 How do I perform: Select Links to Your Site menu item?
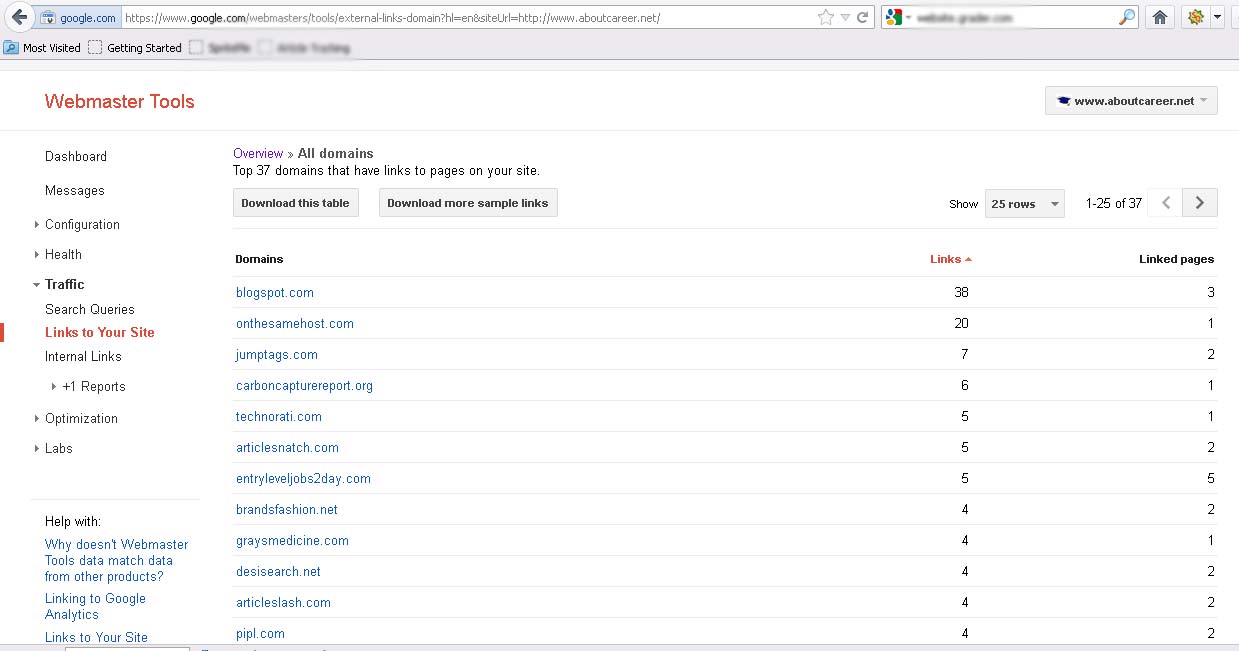click(100, 332)
